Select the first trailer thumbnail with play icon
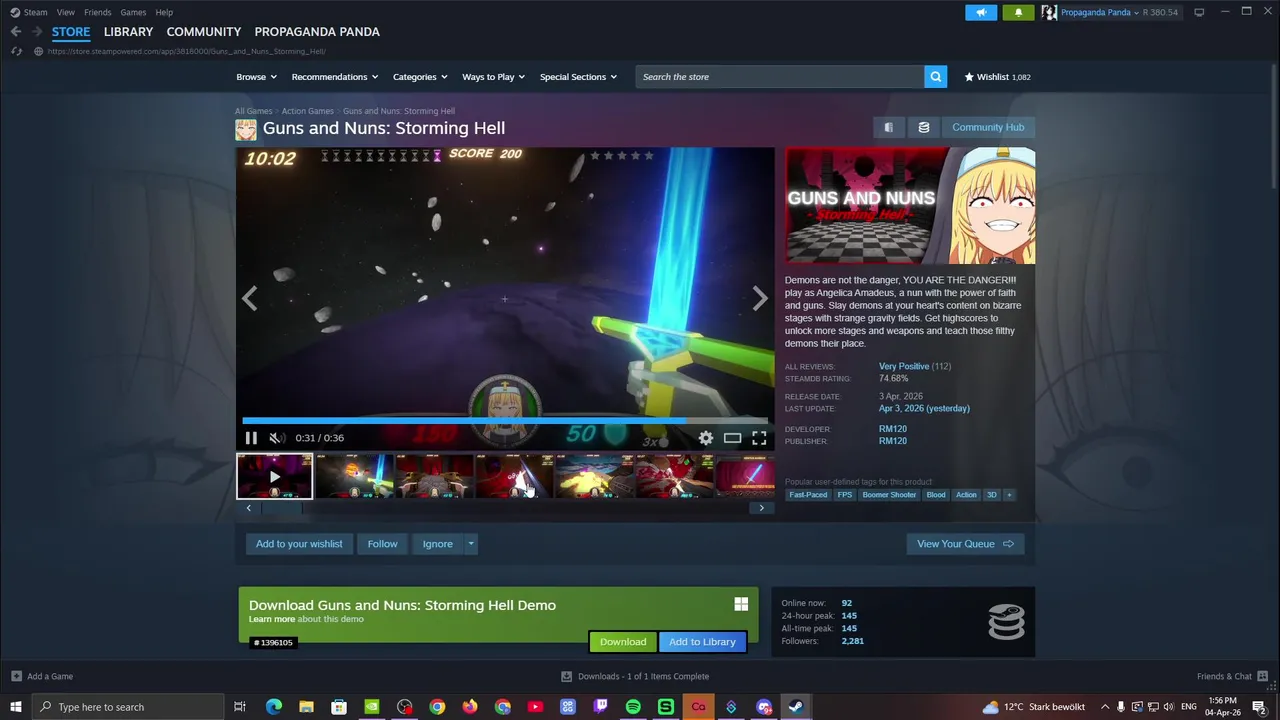Screen dimensions: 1280x720 (274, 476)
